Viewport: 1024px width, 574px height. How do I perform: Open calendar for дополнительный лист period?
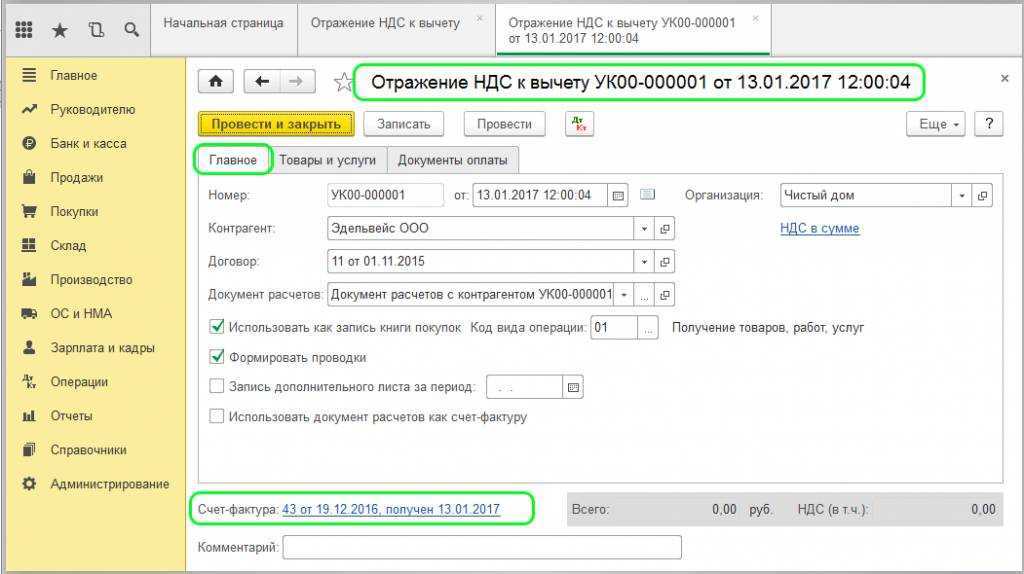coord(573,387)
